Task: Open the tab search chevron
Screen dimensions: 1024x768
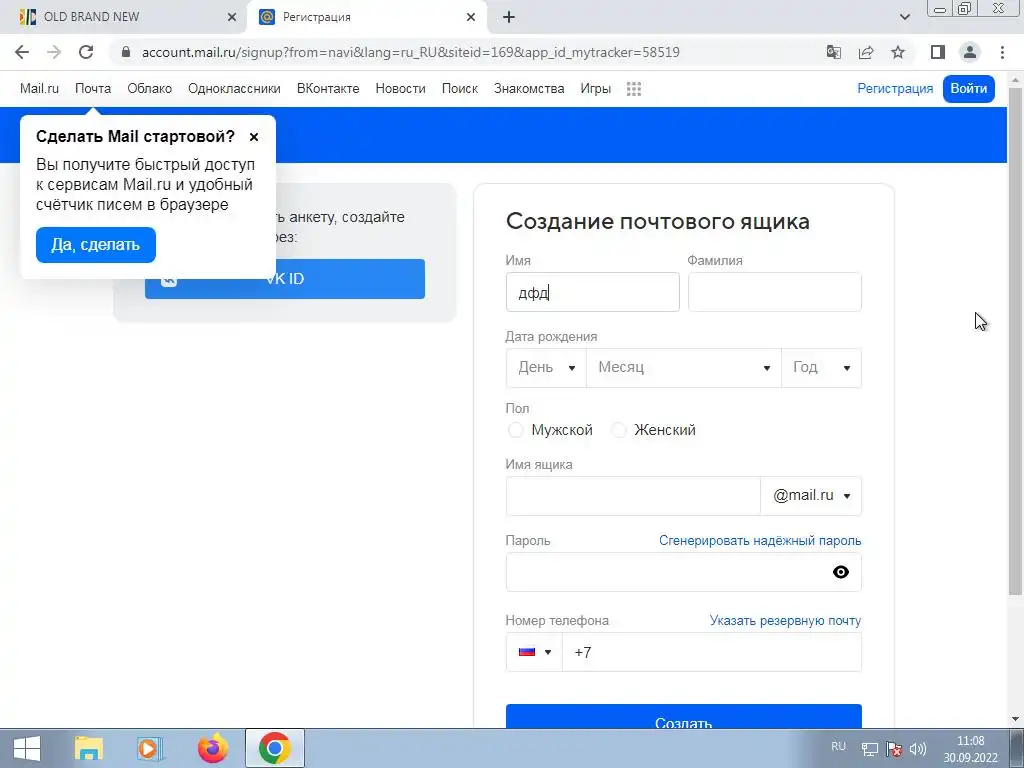Action: pyautogui.click(x=904, y=17)
